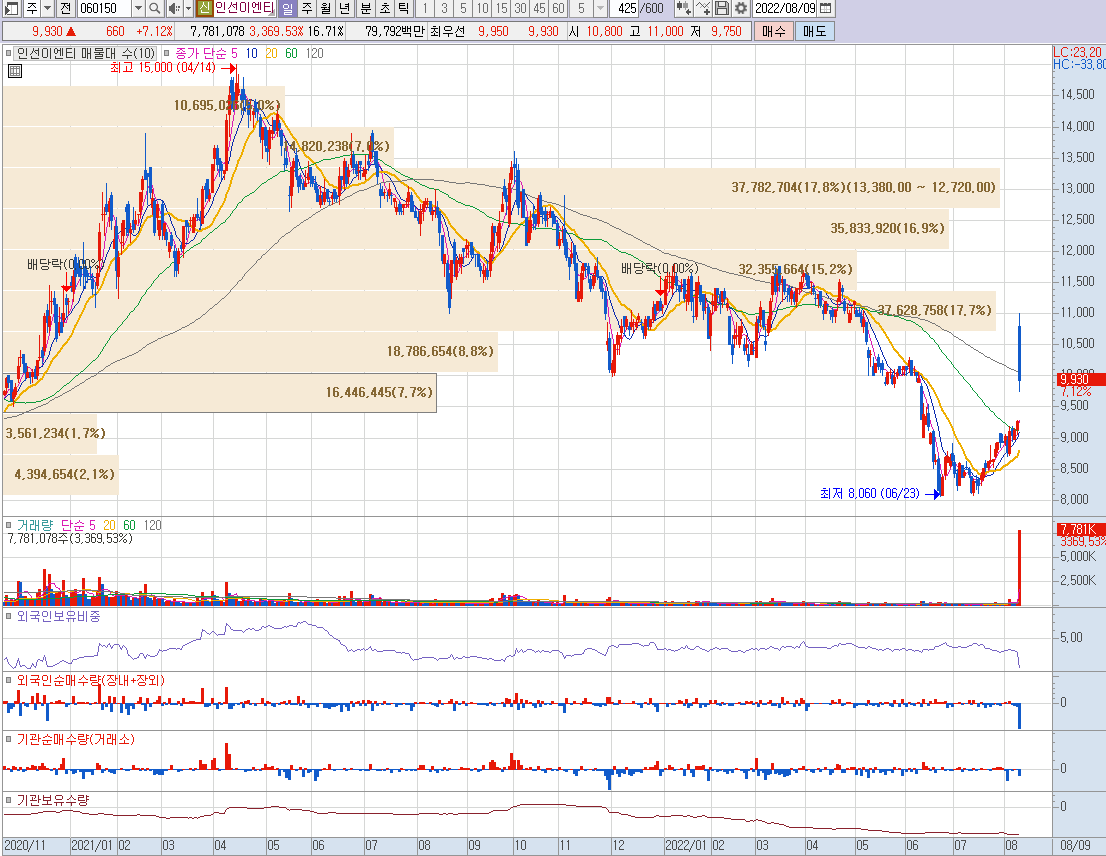Click the add candlestick chart icon
Screen dimensions: 1106x856
click(x=683, y=8)
